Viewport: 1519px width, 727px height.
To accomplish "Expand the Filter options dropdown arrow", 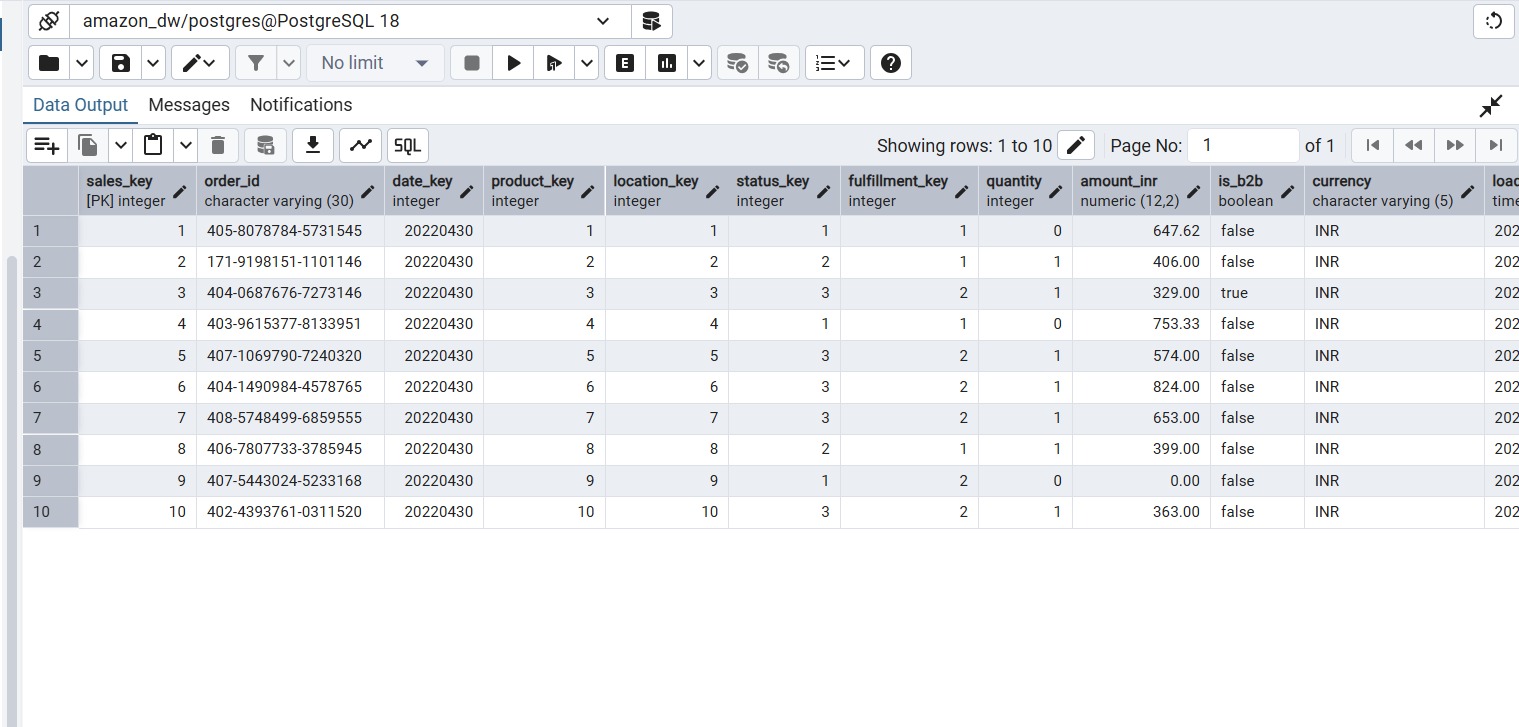I will 289,63.
